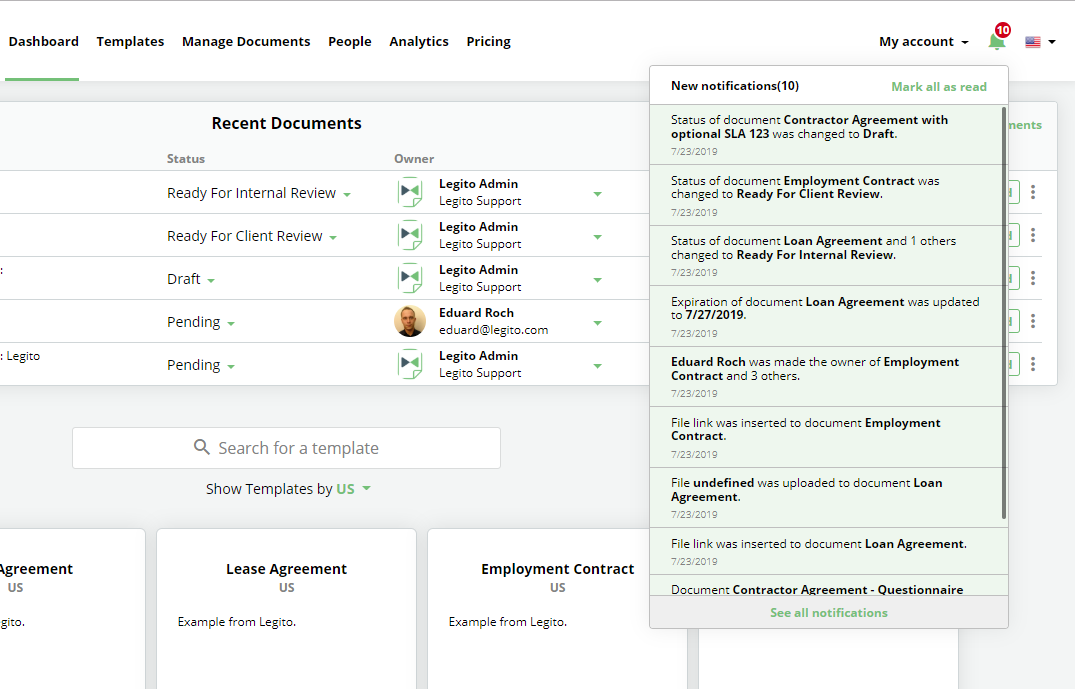Click See all notifications
The width and height of the screenshot is (1075, 689).
click(828, 612)
